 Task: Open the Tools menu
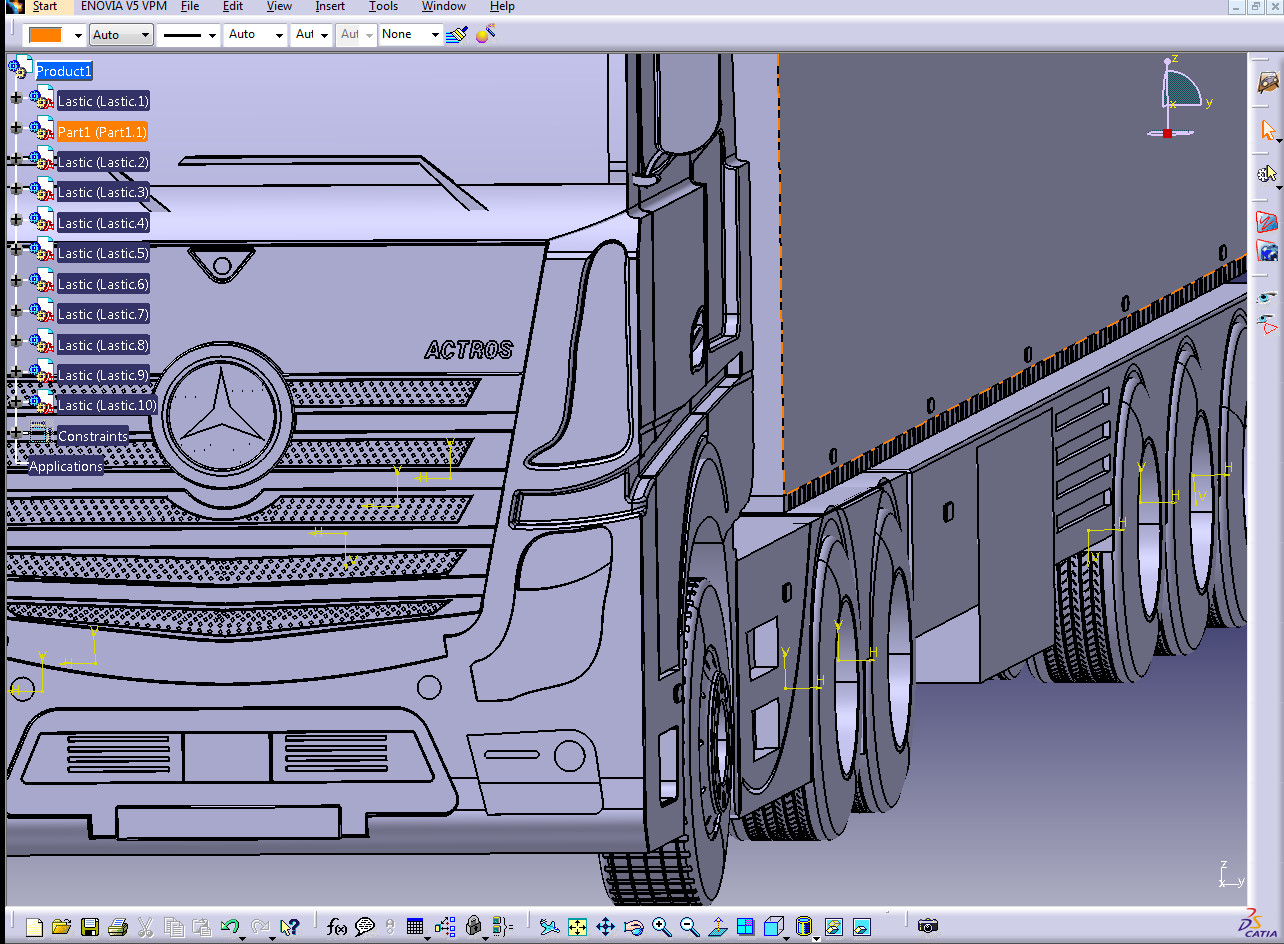pos(383,6)
